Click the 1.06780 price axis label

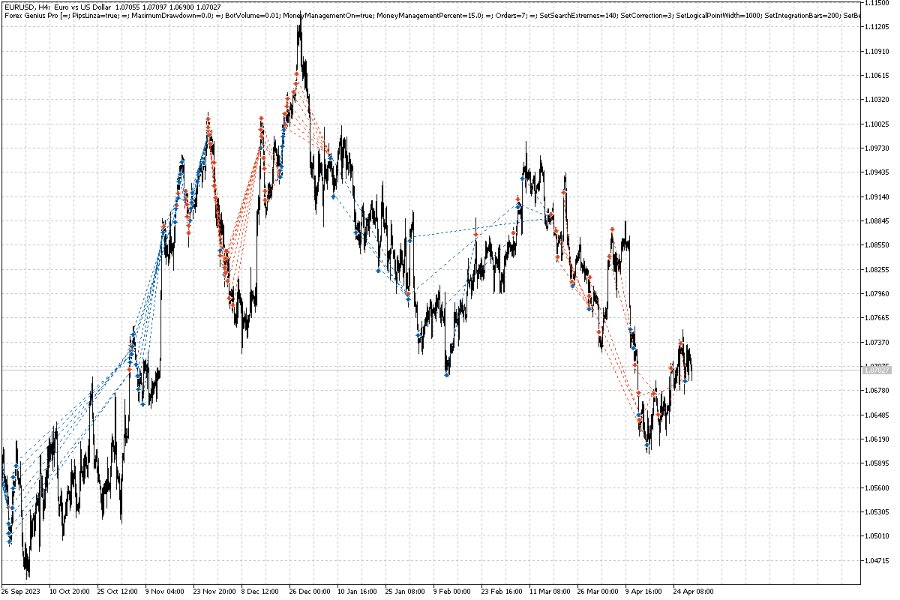click(x=876, y=391)
